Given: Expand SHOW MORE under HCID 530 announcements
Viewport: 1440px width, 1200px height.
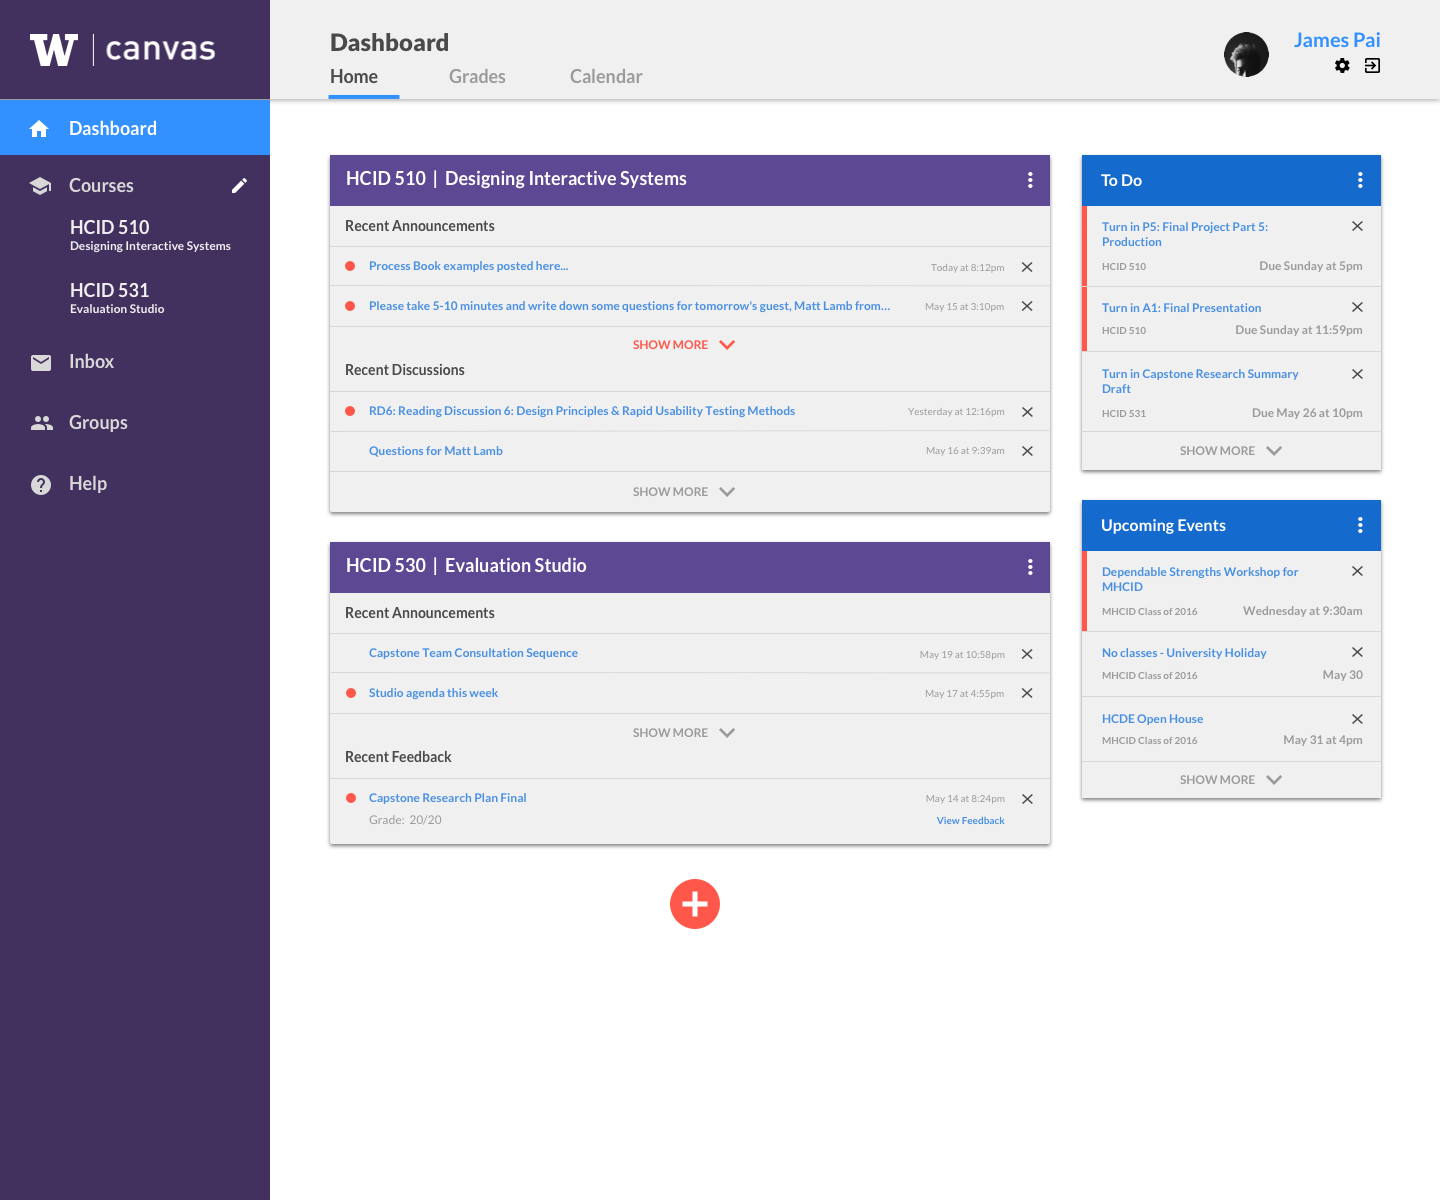Looking at the screenshot, I should click(x=684, y=733).
